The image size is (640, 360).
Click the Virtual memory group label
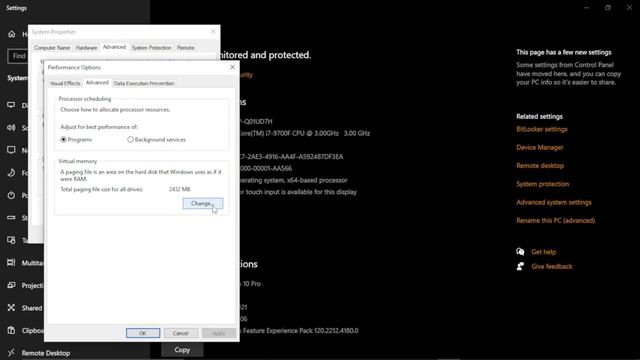[x=78, y=161]
